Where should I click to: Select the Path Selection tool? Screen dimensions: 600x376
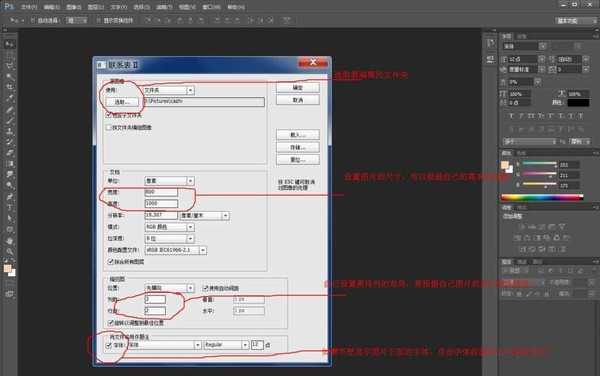point(9,219)
